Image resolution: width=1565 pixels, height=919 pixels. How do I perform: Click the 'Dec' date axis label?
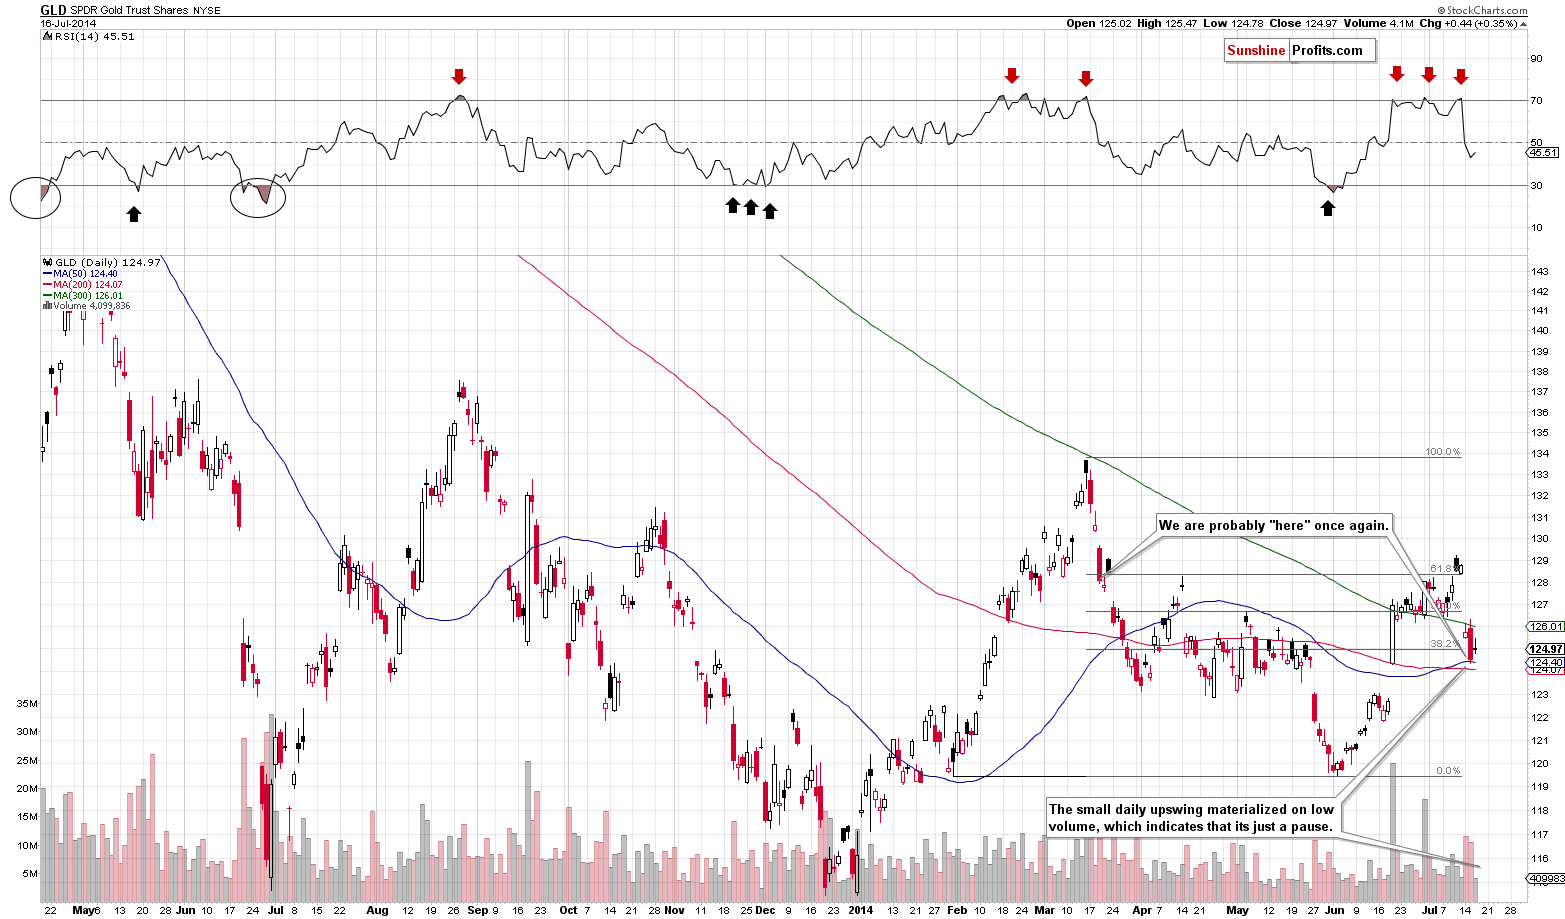click(764, 911)
